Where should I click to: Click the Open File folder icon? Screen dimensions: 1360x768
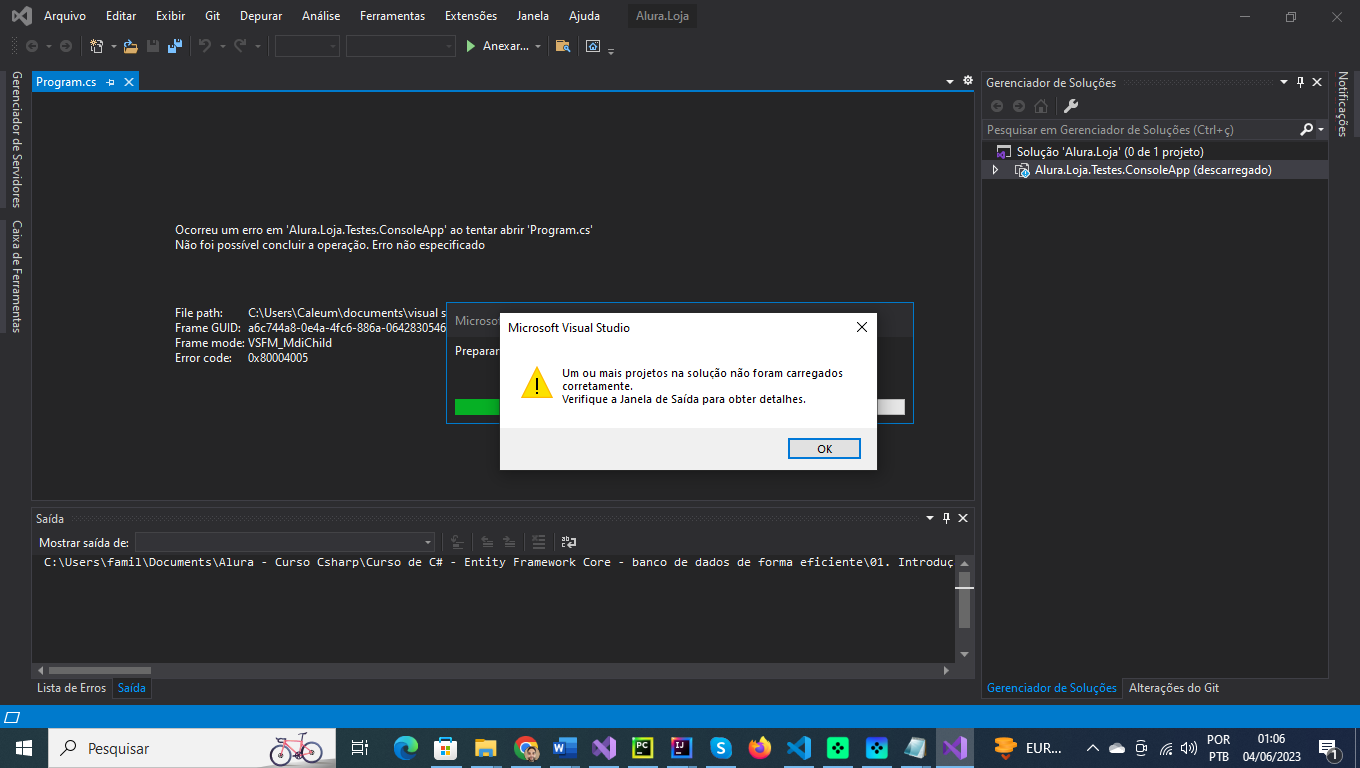tap(130, 46)
